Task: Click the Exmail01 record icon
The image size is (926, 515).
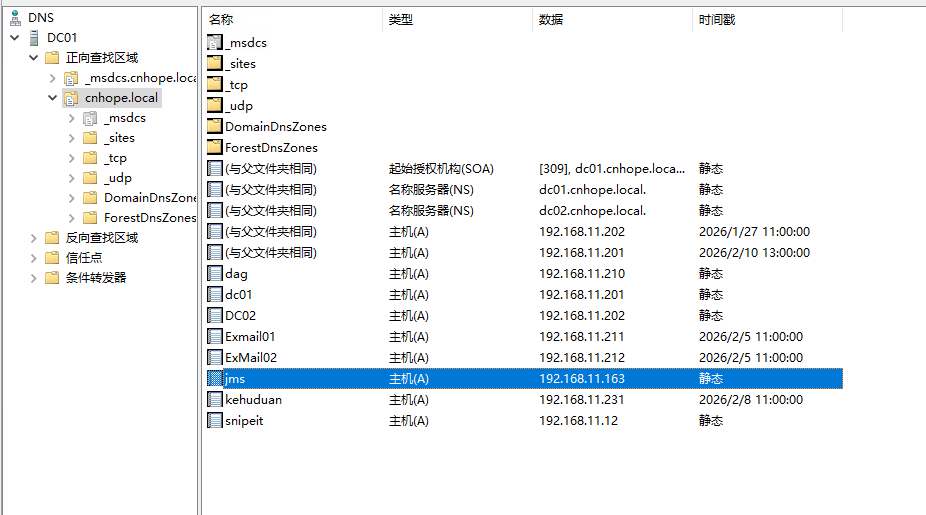Action: click(x=215, y=336)
